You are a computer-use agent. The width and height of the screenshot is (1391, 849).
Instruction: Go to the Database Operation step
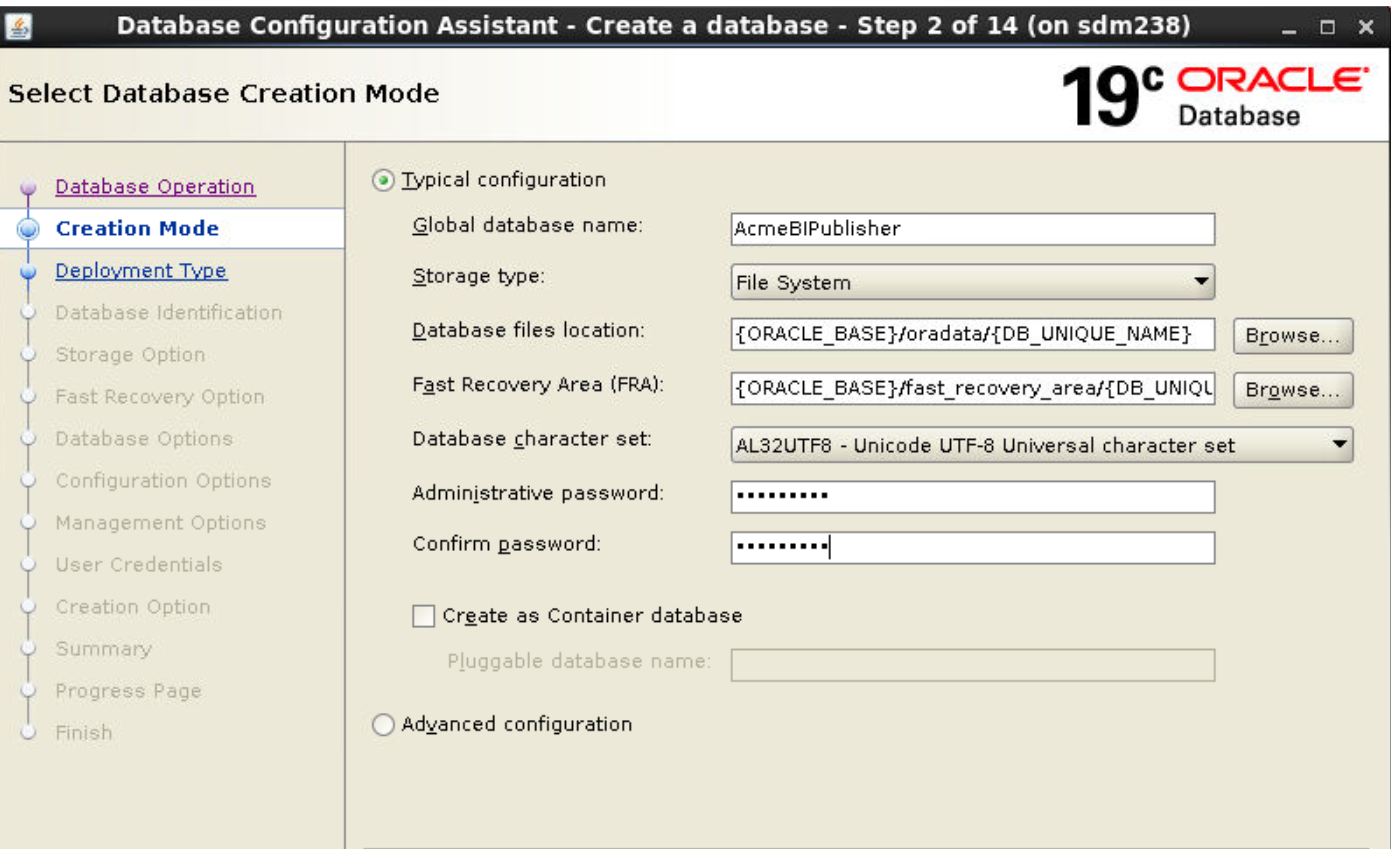[155, 187]
